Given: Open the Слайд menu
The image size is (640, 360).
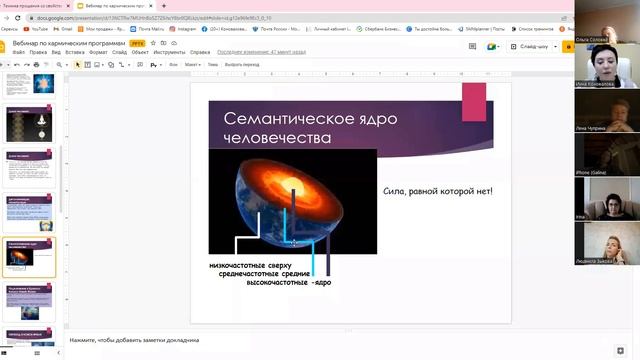Looking at the screenshot, I should [x=119, y=52].
